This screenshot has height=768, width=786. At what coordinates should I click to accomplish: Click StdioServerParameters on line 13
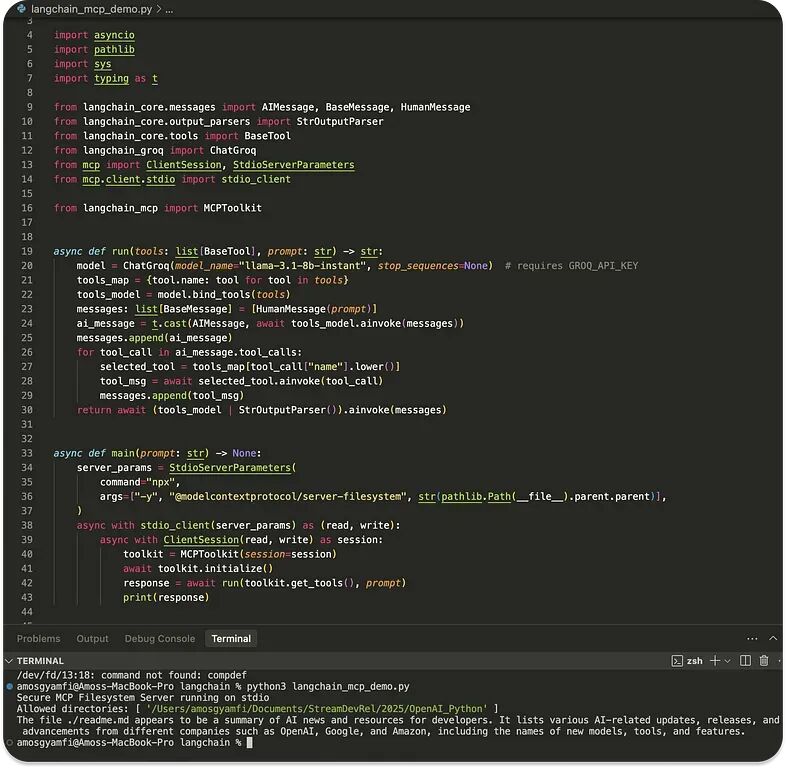[x=293, y=165]
